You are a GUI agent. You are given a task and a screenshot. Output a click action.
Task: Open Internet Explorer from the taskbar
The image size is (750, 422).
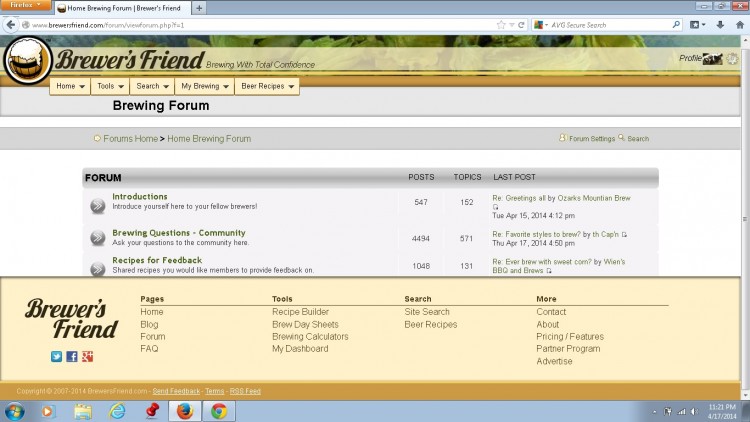tap(117, 411)
